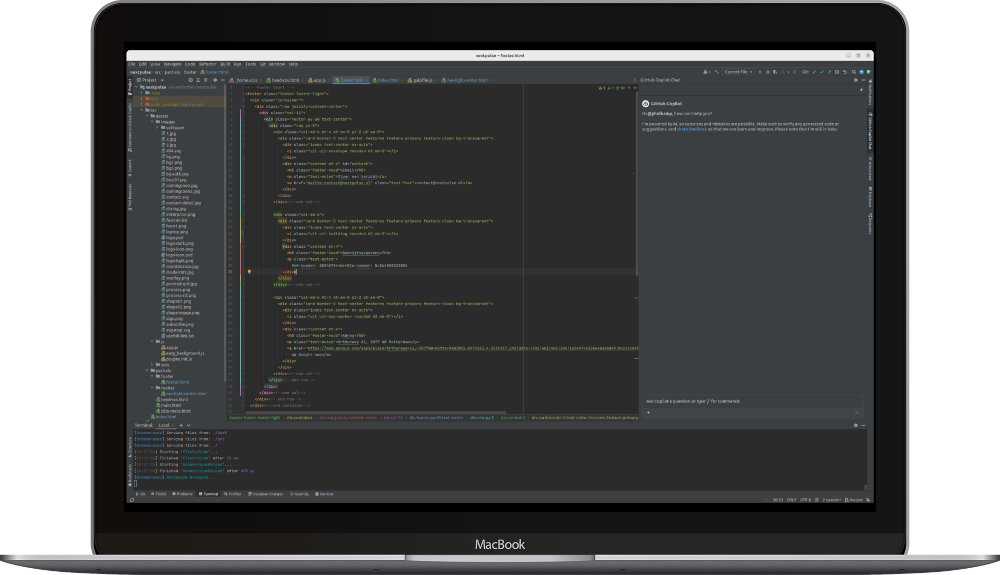Open the Current File run configuration dropdown

coord(736,72)
